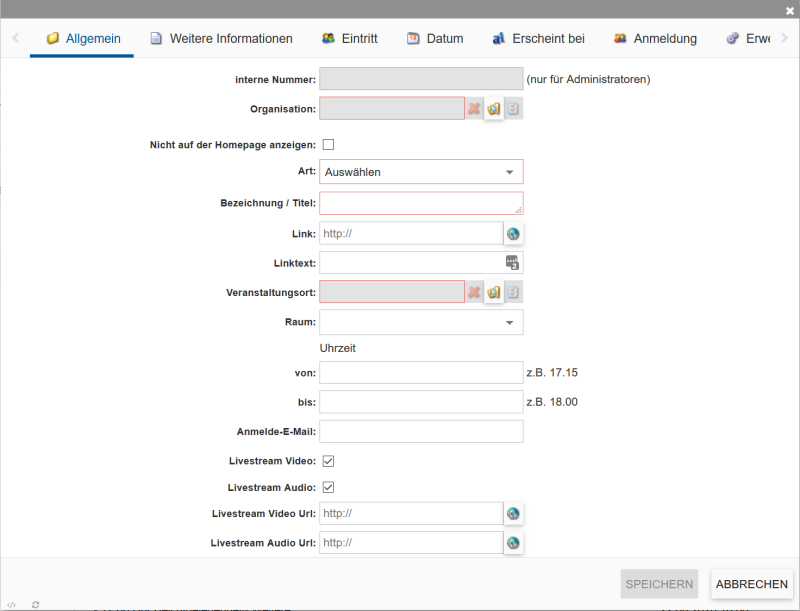The image size is (800, 611).
Task: Uncheck the Livestream Video checkbox
Action: point(328,461)
